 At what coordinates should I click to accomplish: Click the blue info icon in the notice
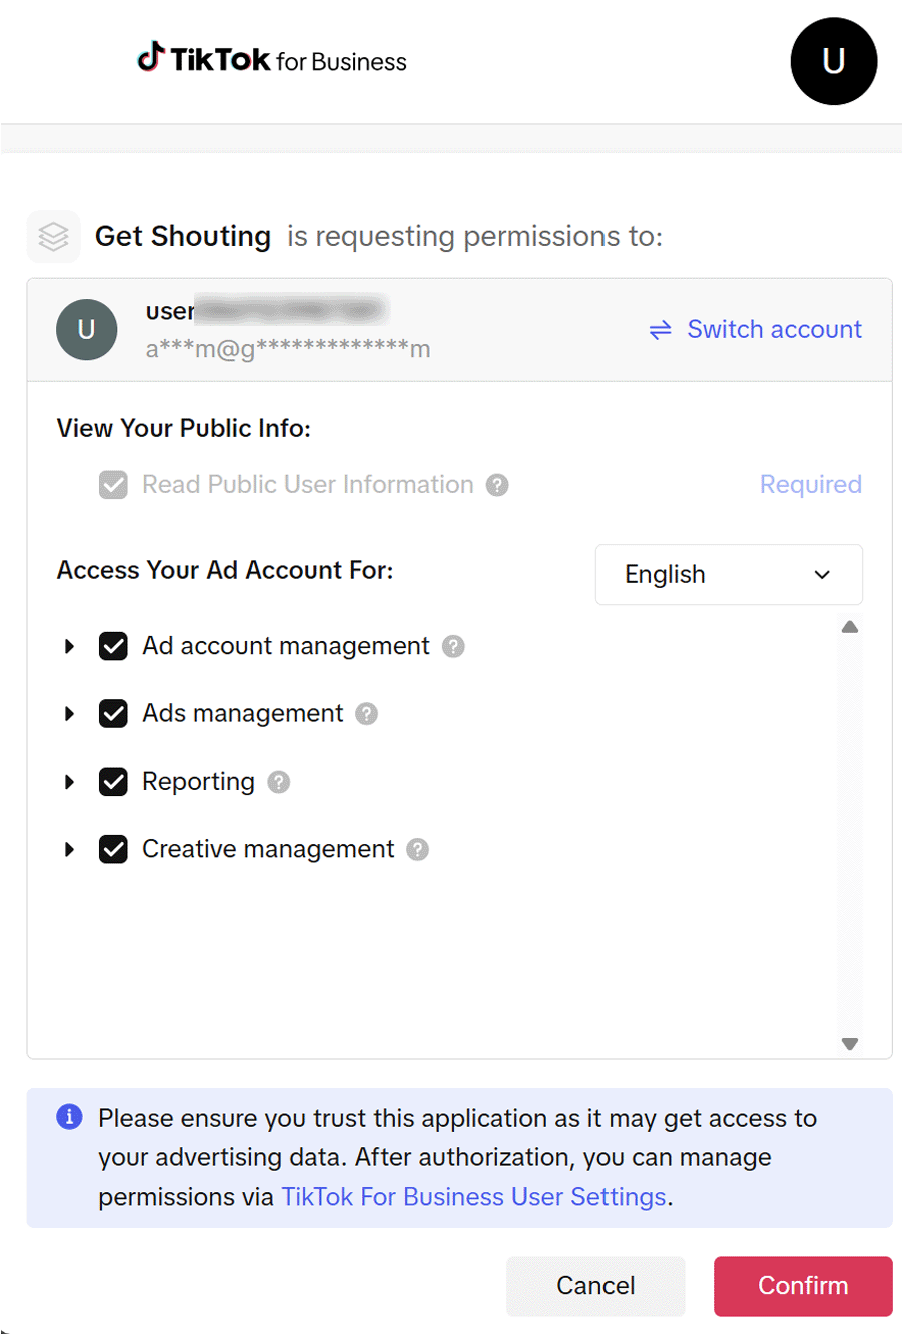click(x=69, y=1116)
